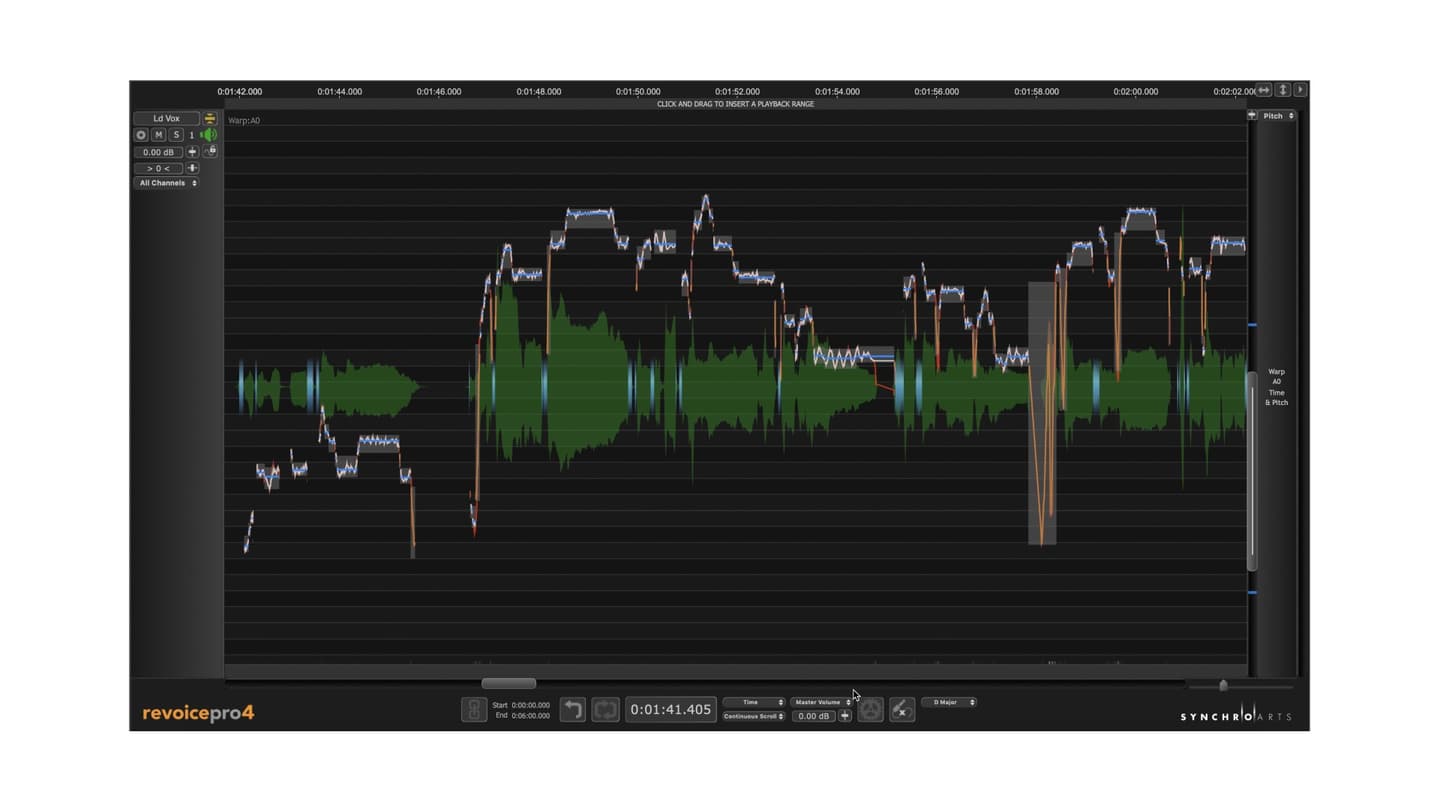Click the return-to-start arrow button
This screenshot has width=1440, height=810.
(572, 710)
